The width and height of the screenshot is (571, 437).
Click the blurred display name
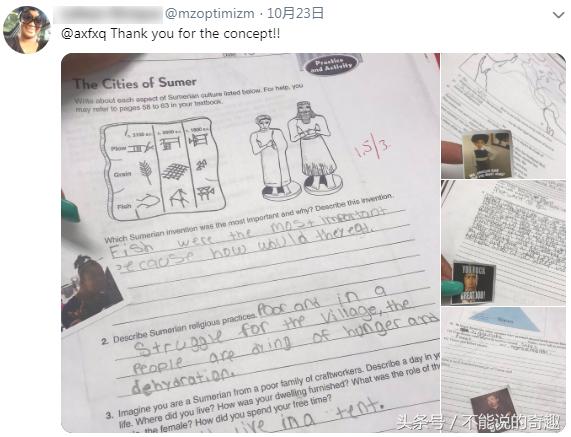108,15
